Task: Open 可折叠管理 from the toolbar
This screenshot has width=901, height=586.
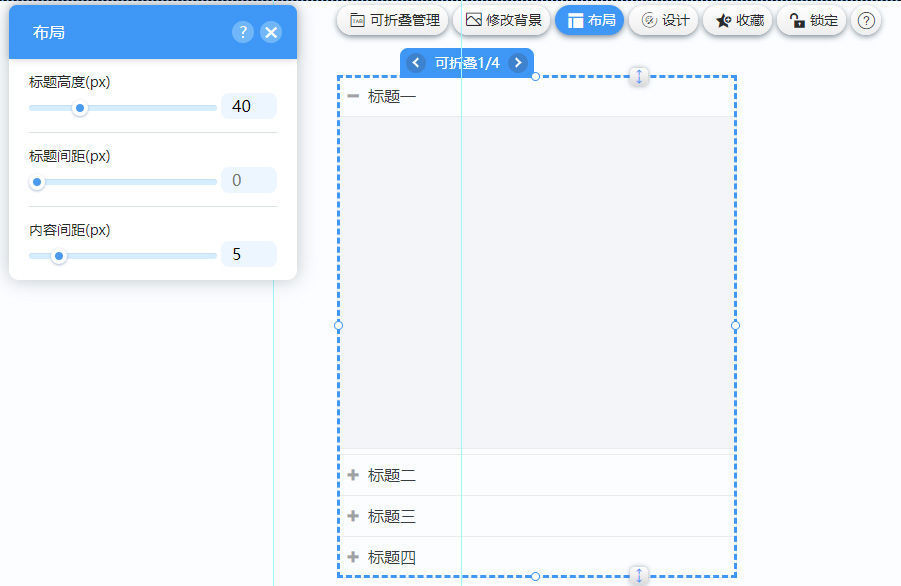Action: [394, 20]
